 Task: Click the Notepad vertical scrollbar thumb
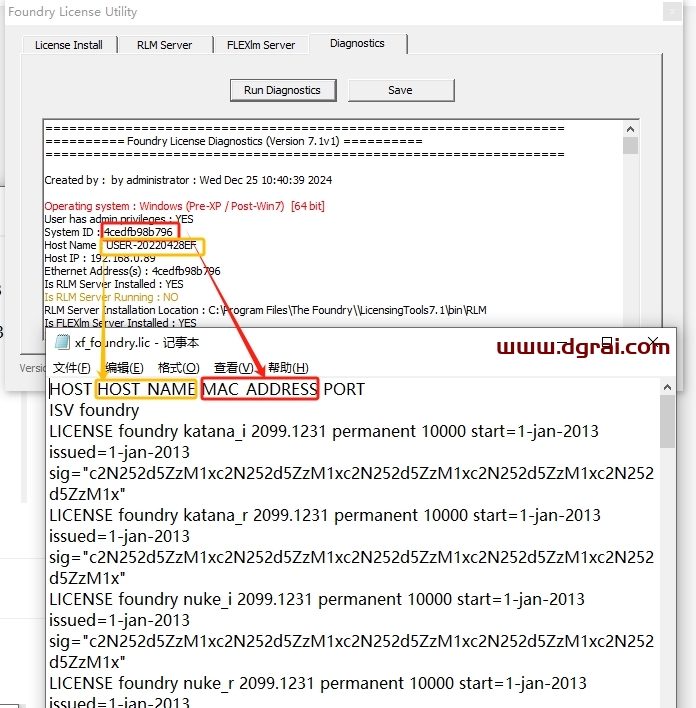667,421
